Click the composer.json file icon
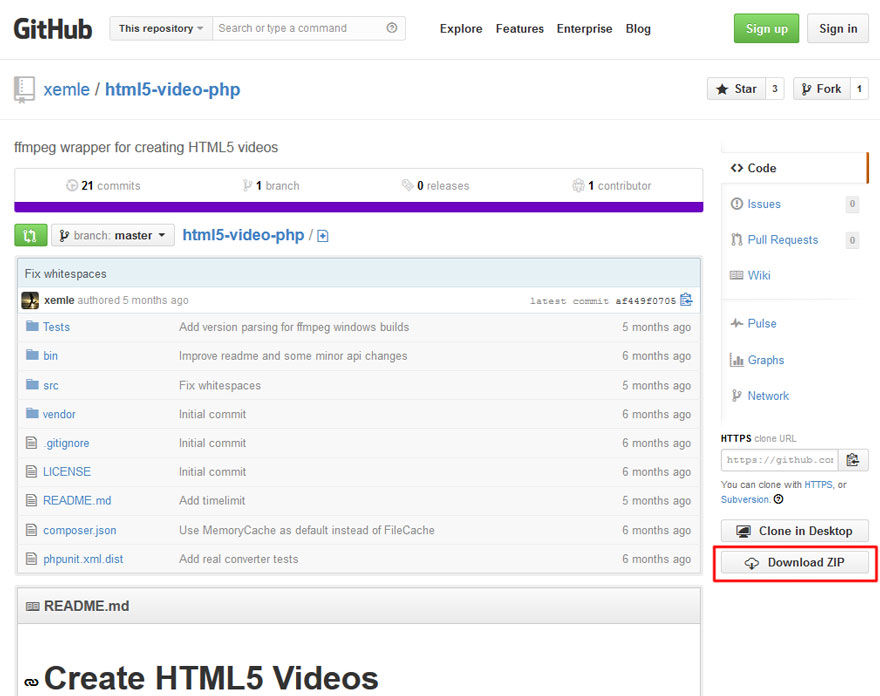 tap(31, 530)
